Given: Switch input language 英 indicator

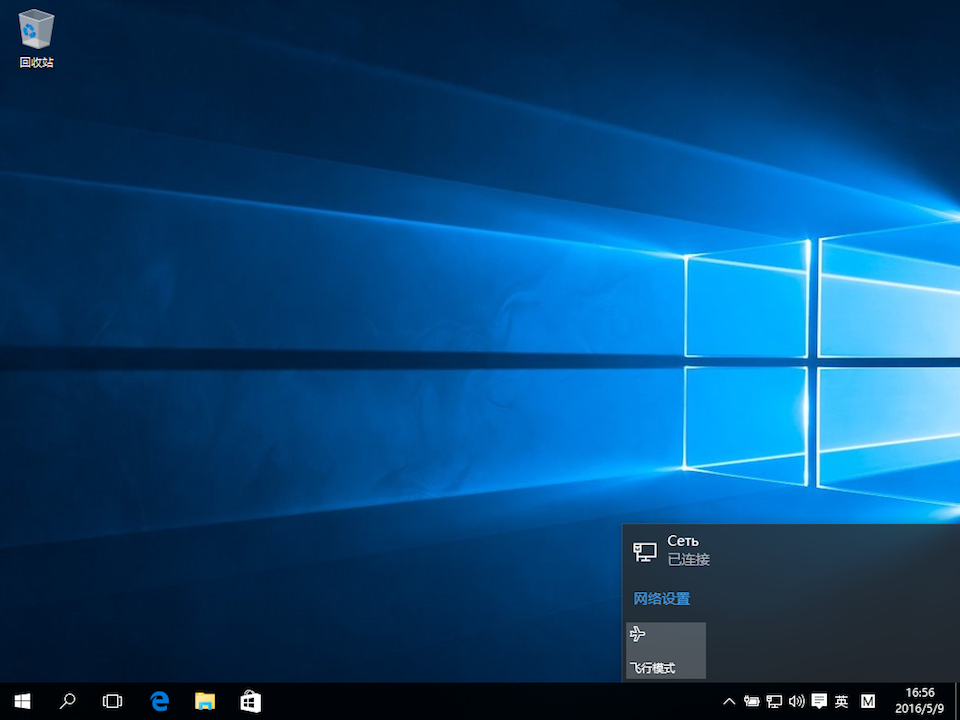Looking at the screenshot, I should [842, 702].
